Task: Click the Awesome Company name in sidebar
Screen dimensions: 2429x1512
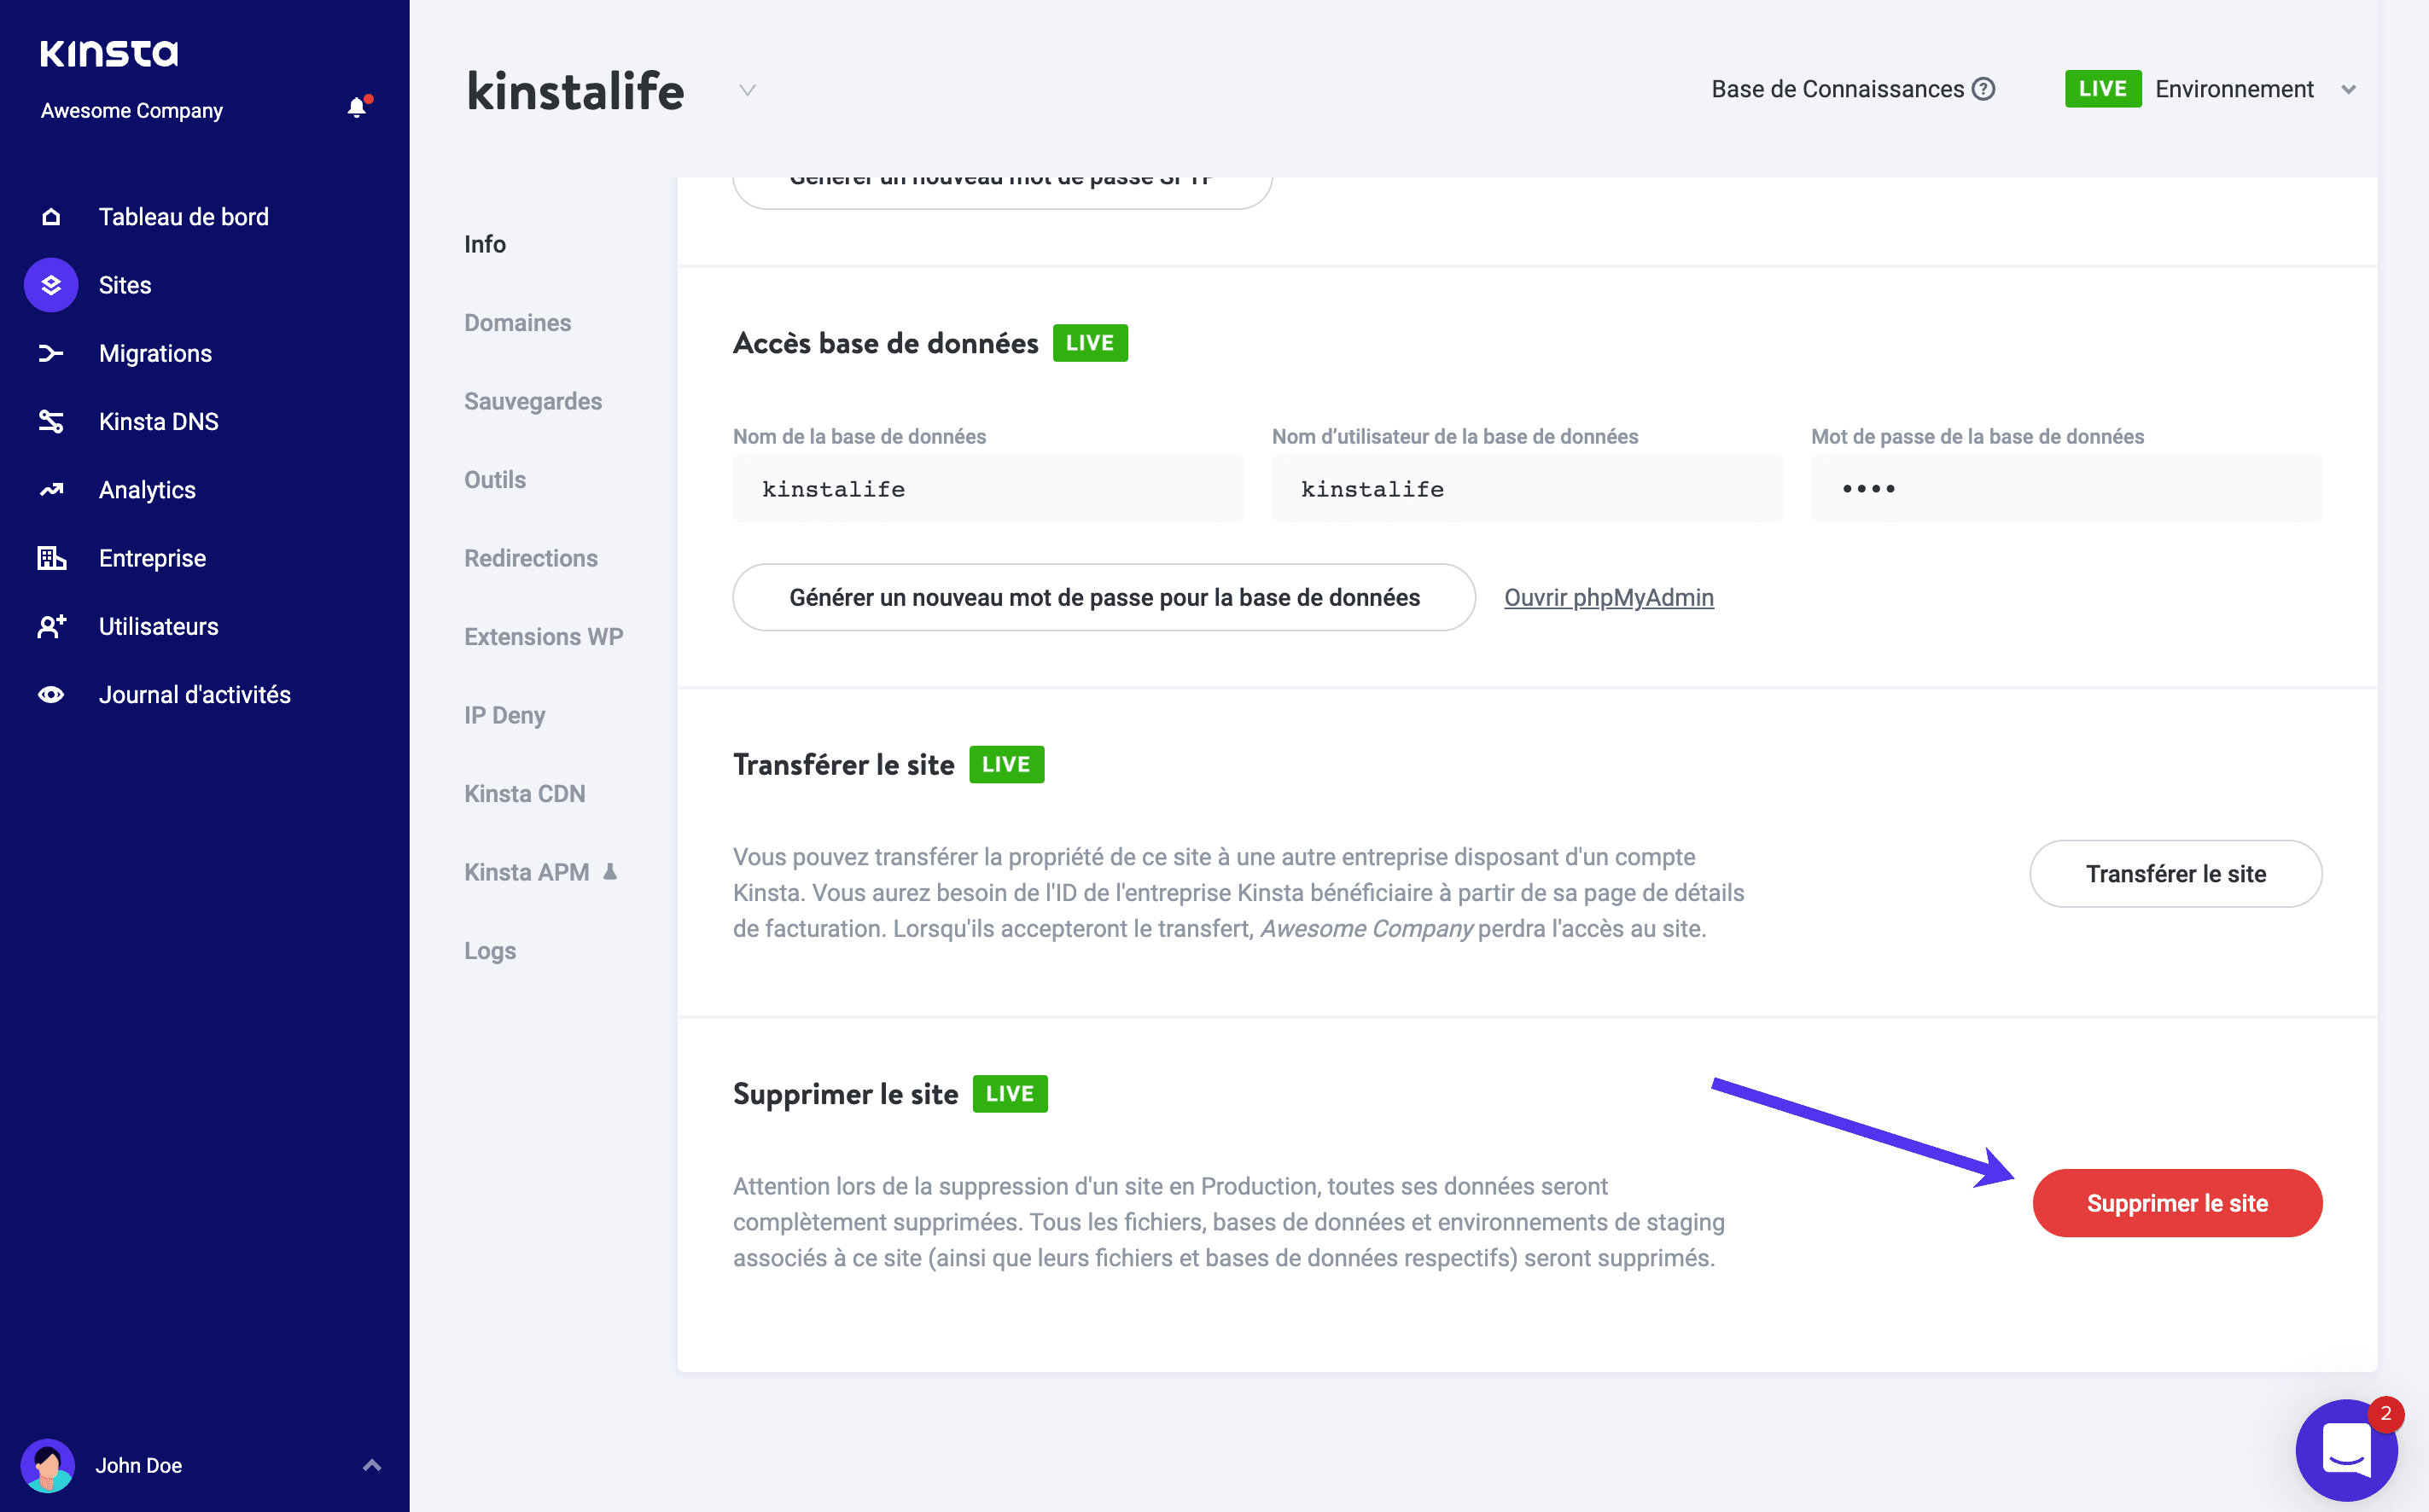Action: 132,111
